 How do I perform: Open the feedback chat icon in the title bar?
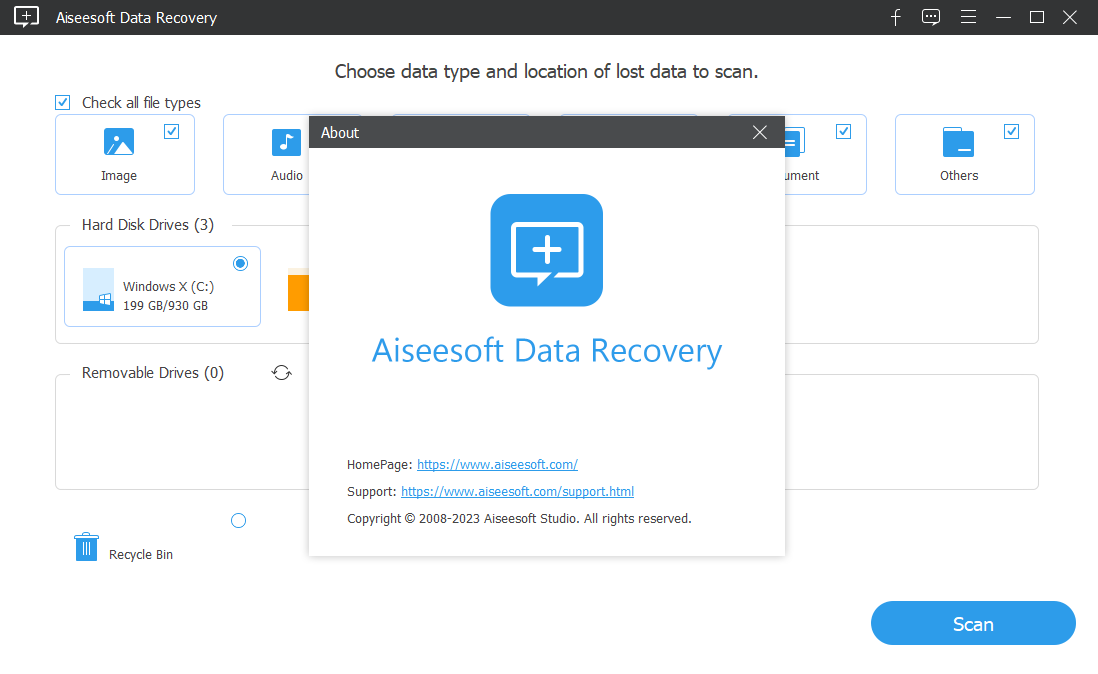click(x=931, y=17)
